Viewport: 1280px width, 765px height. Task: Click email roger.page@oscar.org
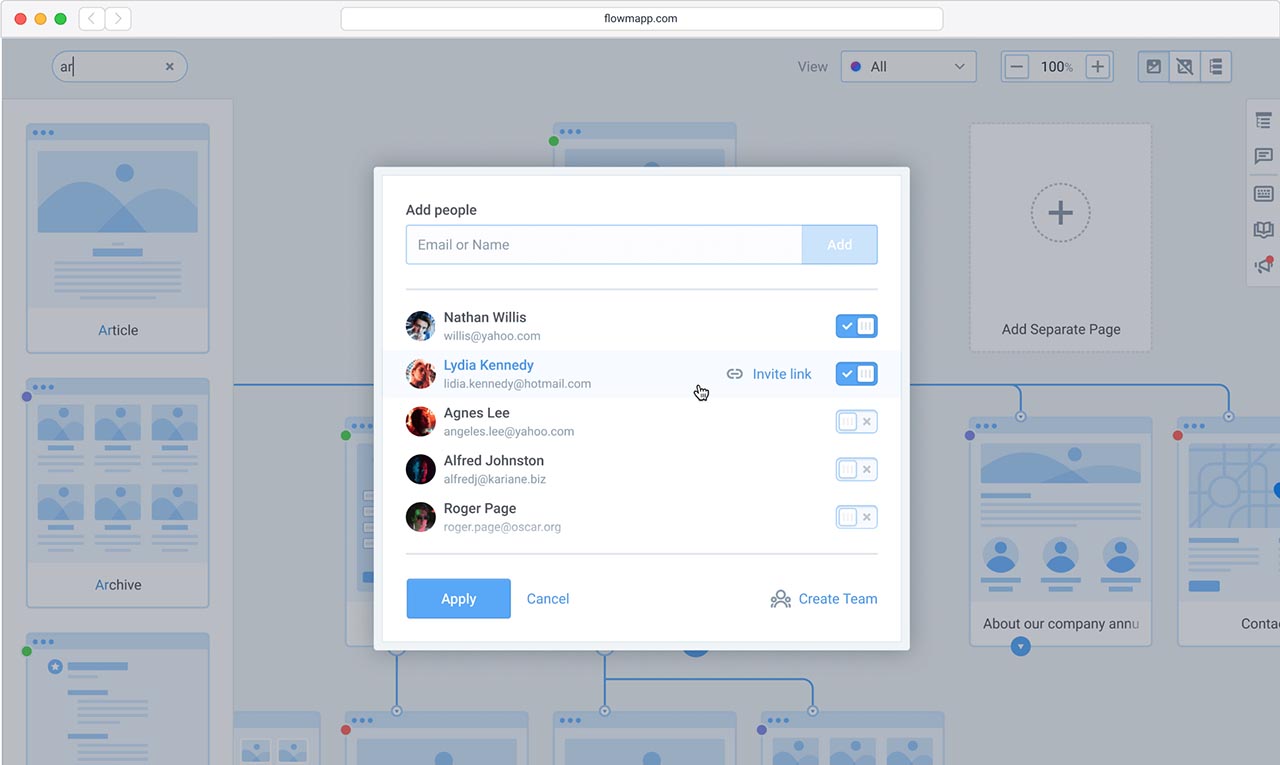pos(502,527)
